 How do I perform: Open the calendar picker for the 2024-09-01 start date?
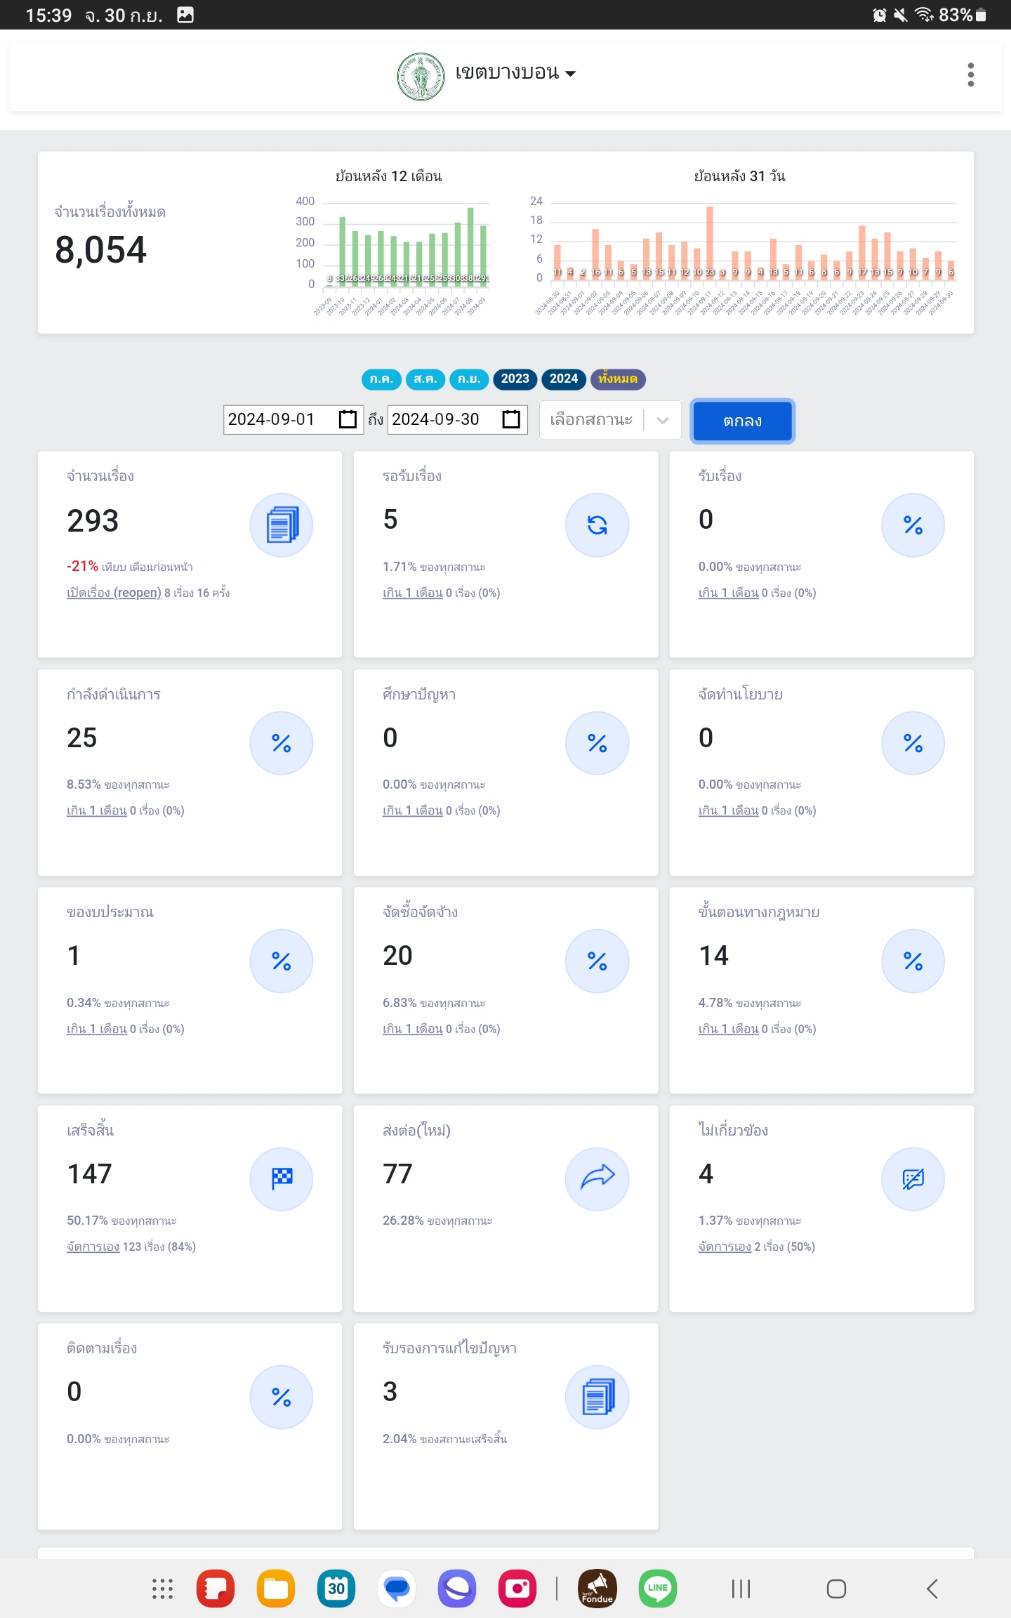(347, 419)
